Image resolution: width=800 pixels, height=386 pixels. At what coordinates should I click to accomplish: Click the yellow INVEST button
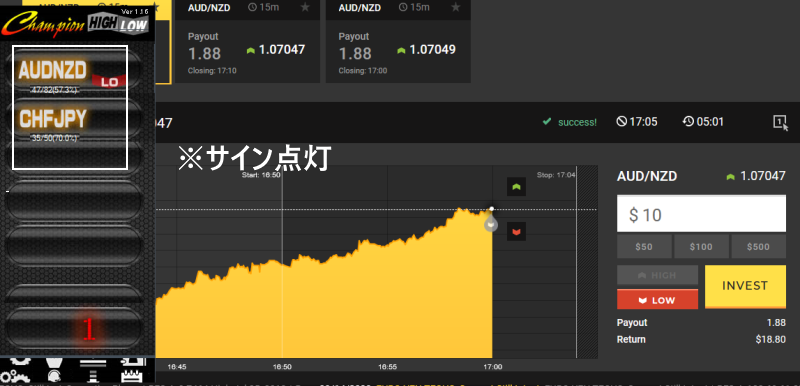click(745, 287)
